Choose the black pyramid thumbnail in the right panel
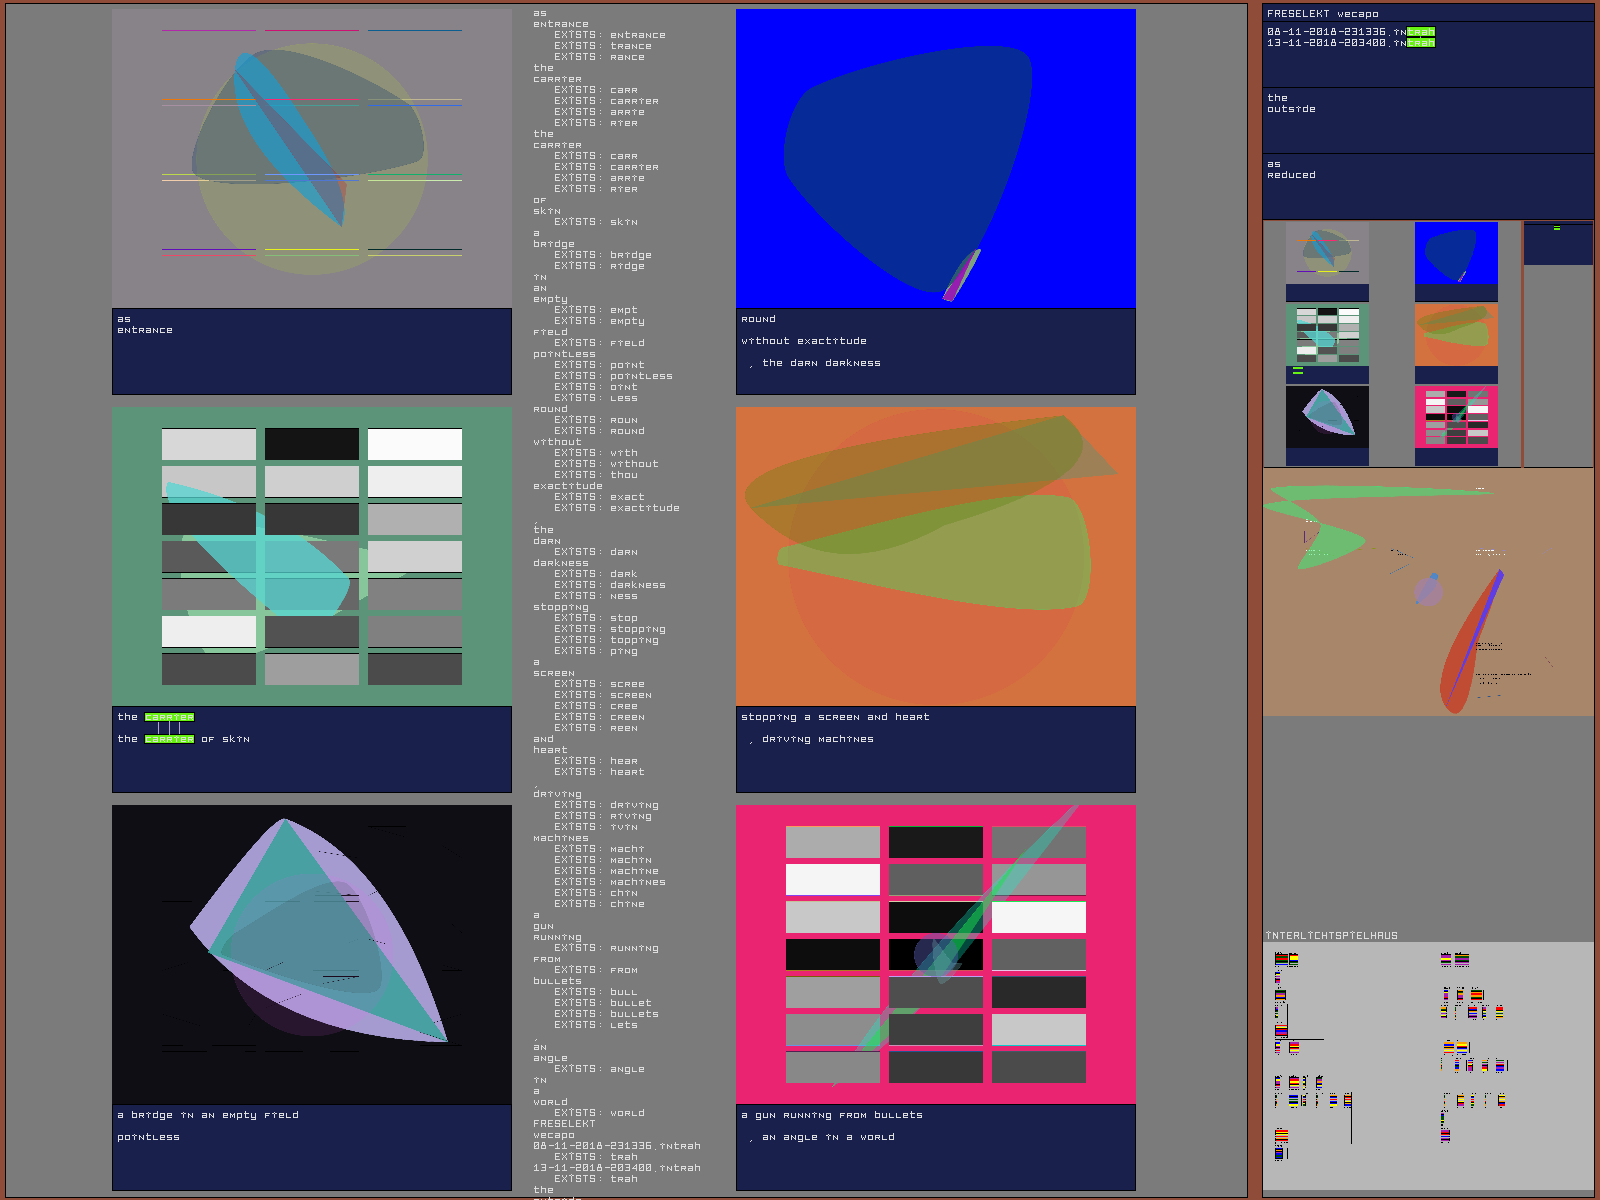 click(1327, 417)
